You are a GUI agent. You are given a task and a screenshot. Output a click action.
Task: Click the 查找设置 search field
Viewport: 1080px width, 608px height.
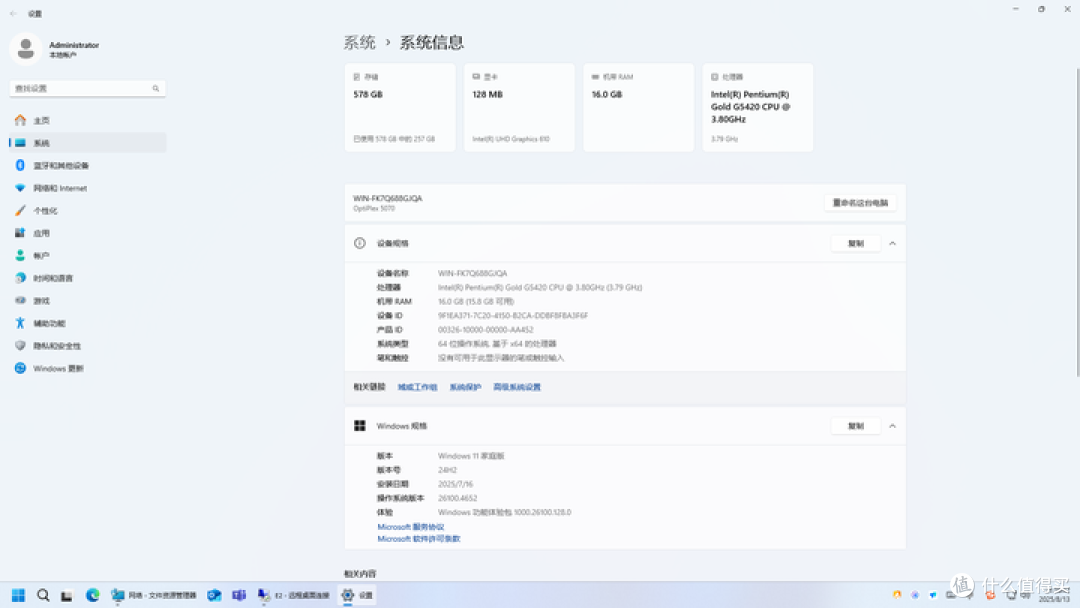(x=87, y=89)
